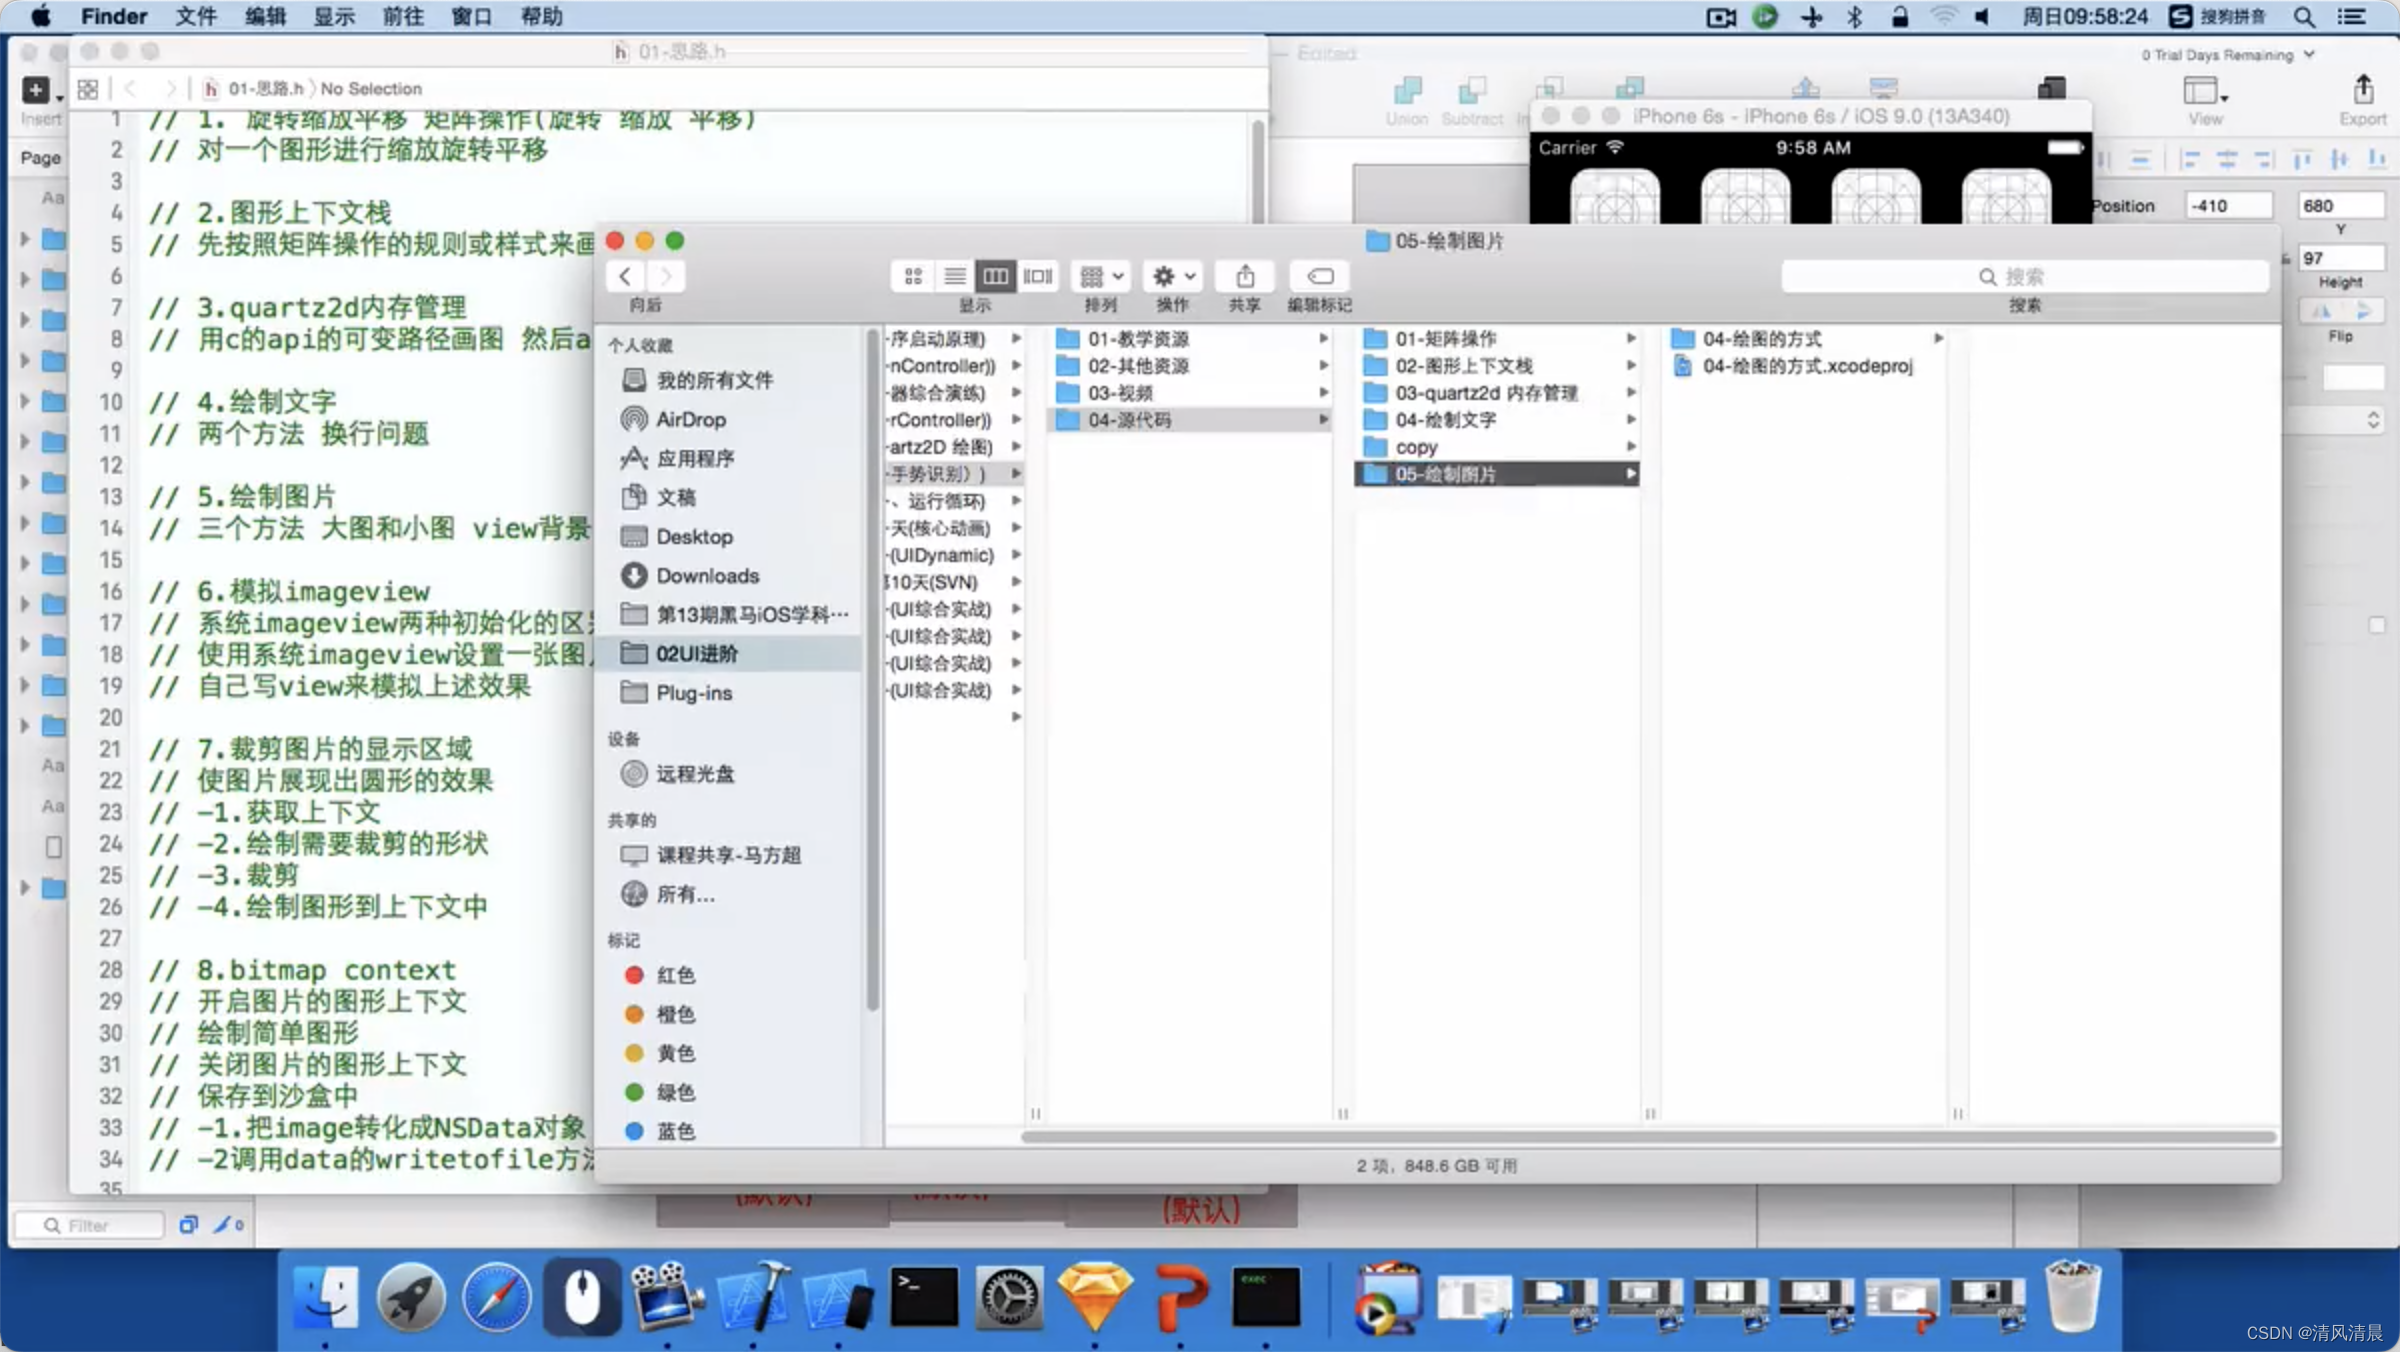The width and height of the screenshot is (2400, 1352).
Task: Select 05-绘制图片 folder
Action: 1497,474
